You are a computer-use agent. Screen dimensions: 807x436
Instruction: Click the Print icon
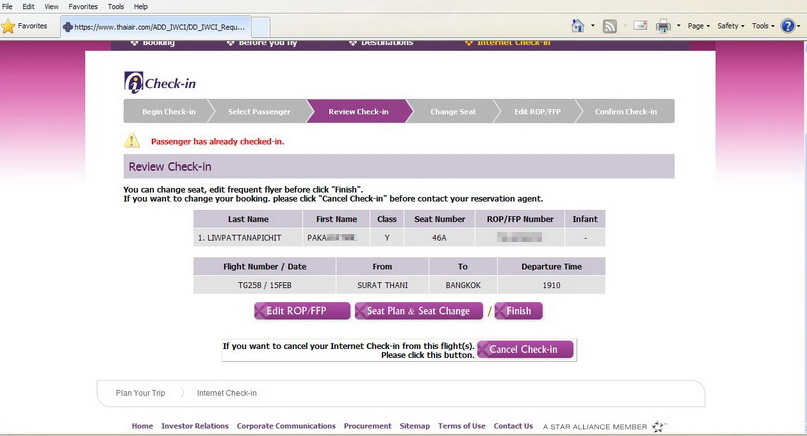(663, 26)
